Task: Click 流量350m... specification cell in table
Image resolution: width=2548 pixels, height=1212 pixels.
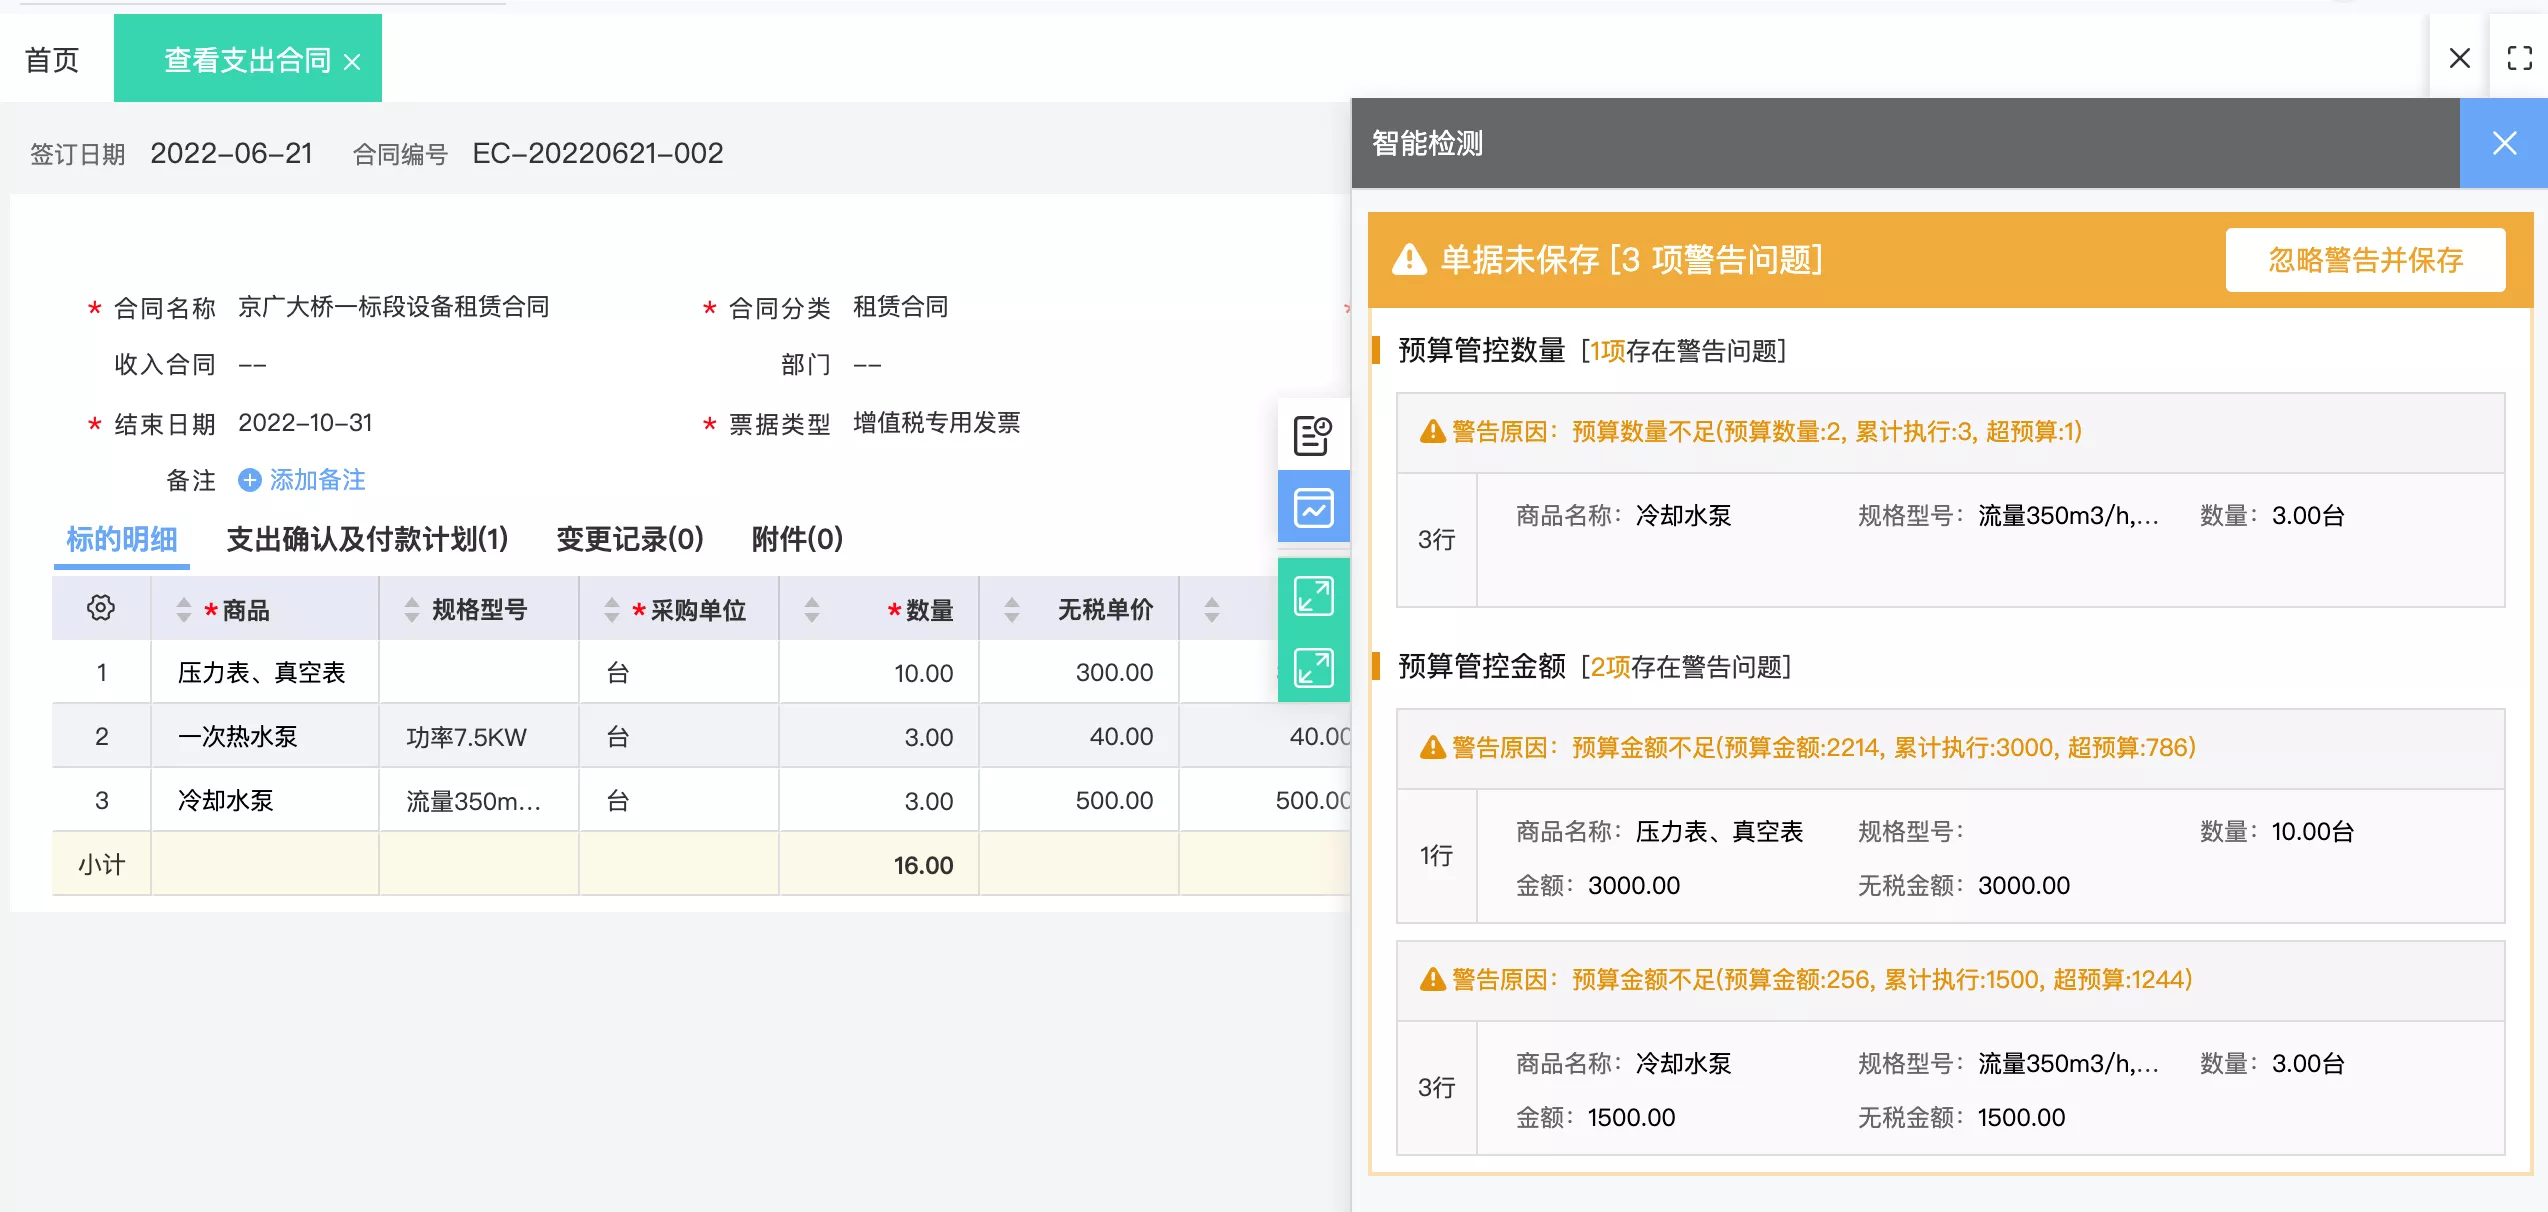Action: (x=479, y=800)
